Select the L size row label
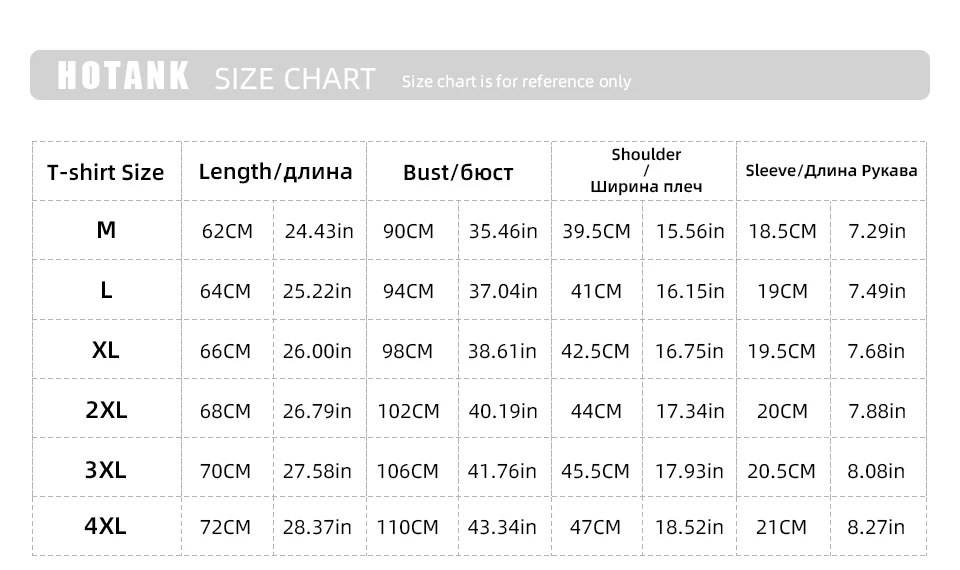 click(x=106, y=290)
